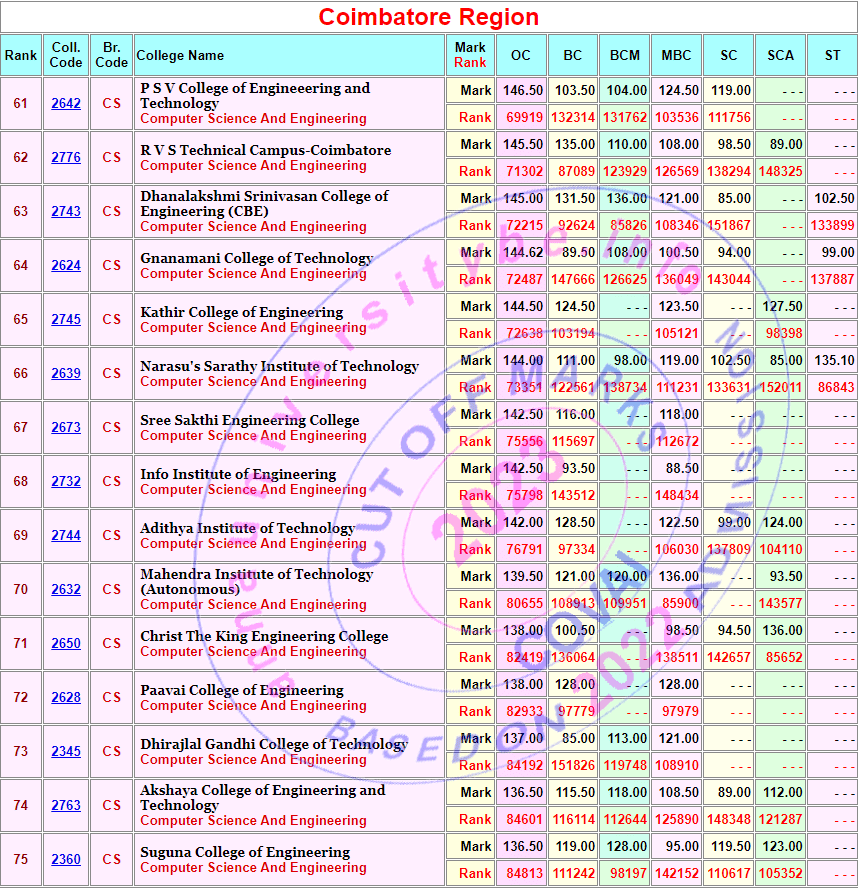Open college code 2360 link
The image size is (858, 888).
click(x=66, y=859)
